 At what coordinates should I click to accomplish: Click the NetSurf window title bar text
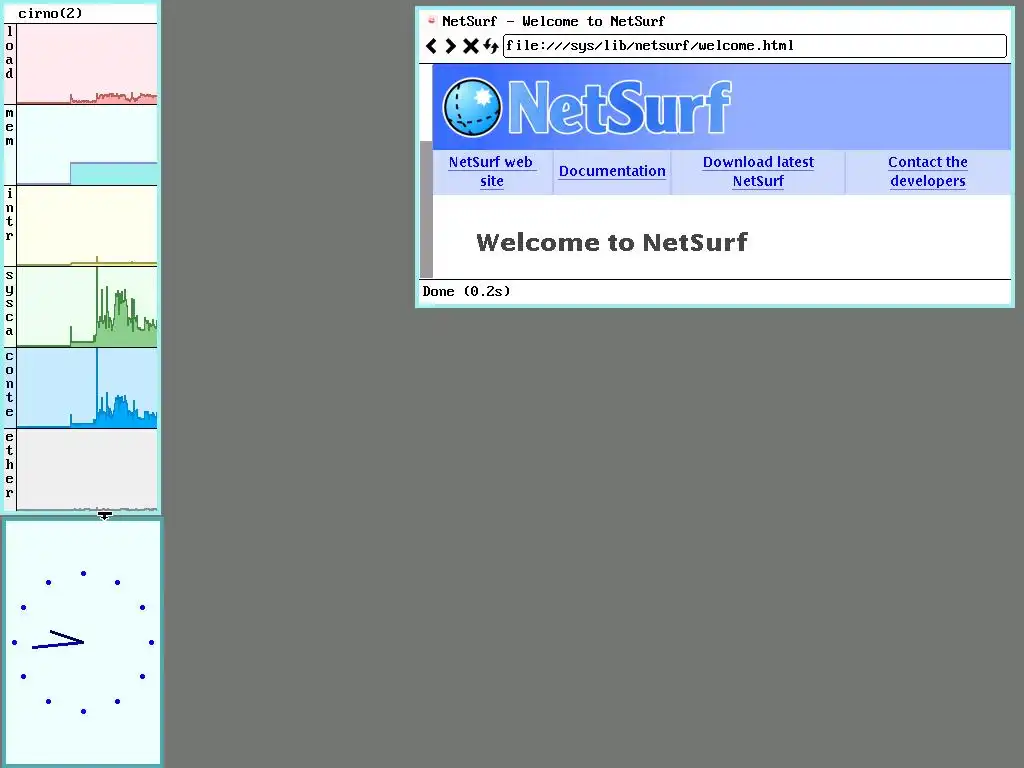[x=553, y=21]
